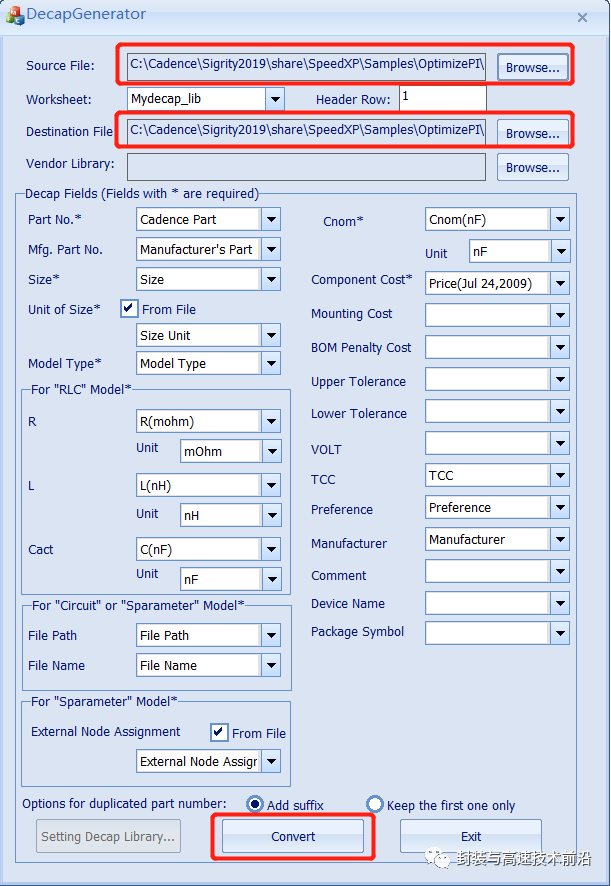This screenshot has height=886, width=611.
Task: Close the DecapGenerator dialog
Action: pos(582,18)
